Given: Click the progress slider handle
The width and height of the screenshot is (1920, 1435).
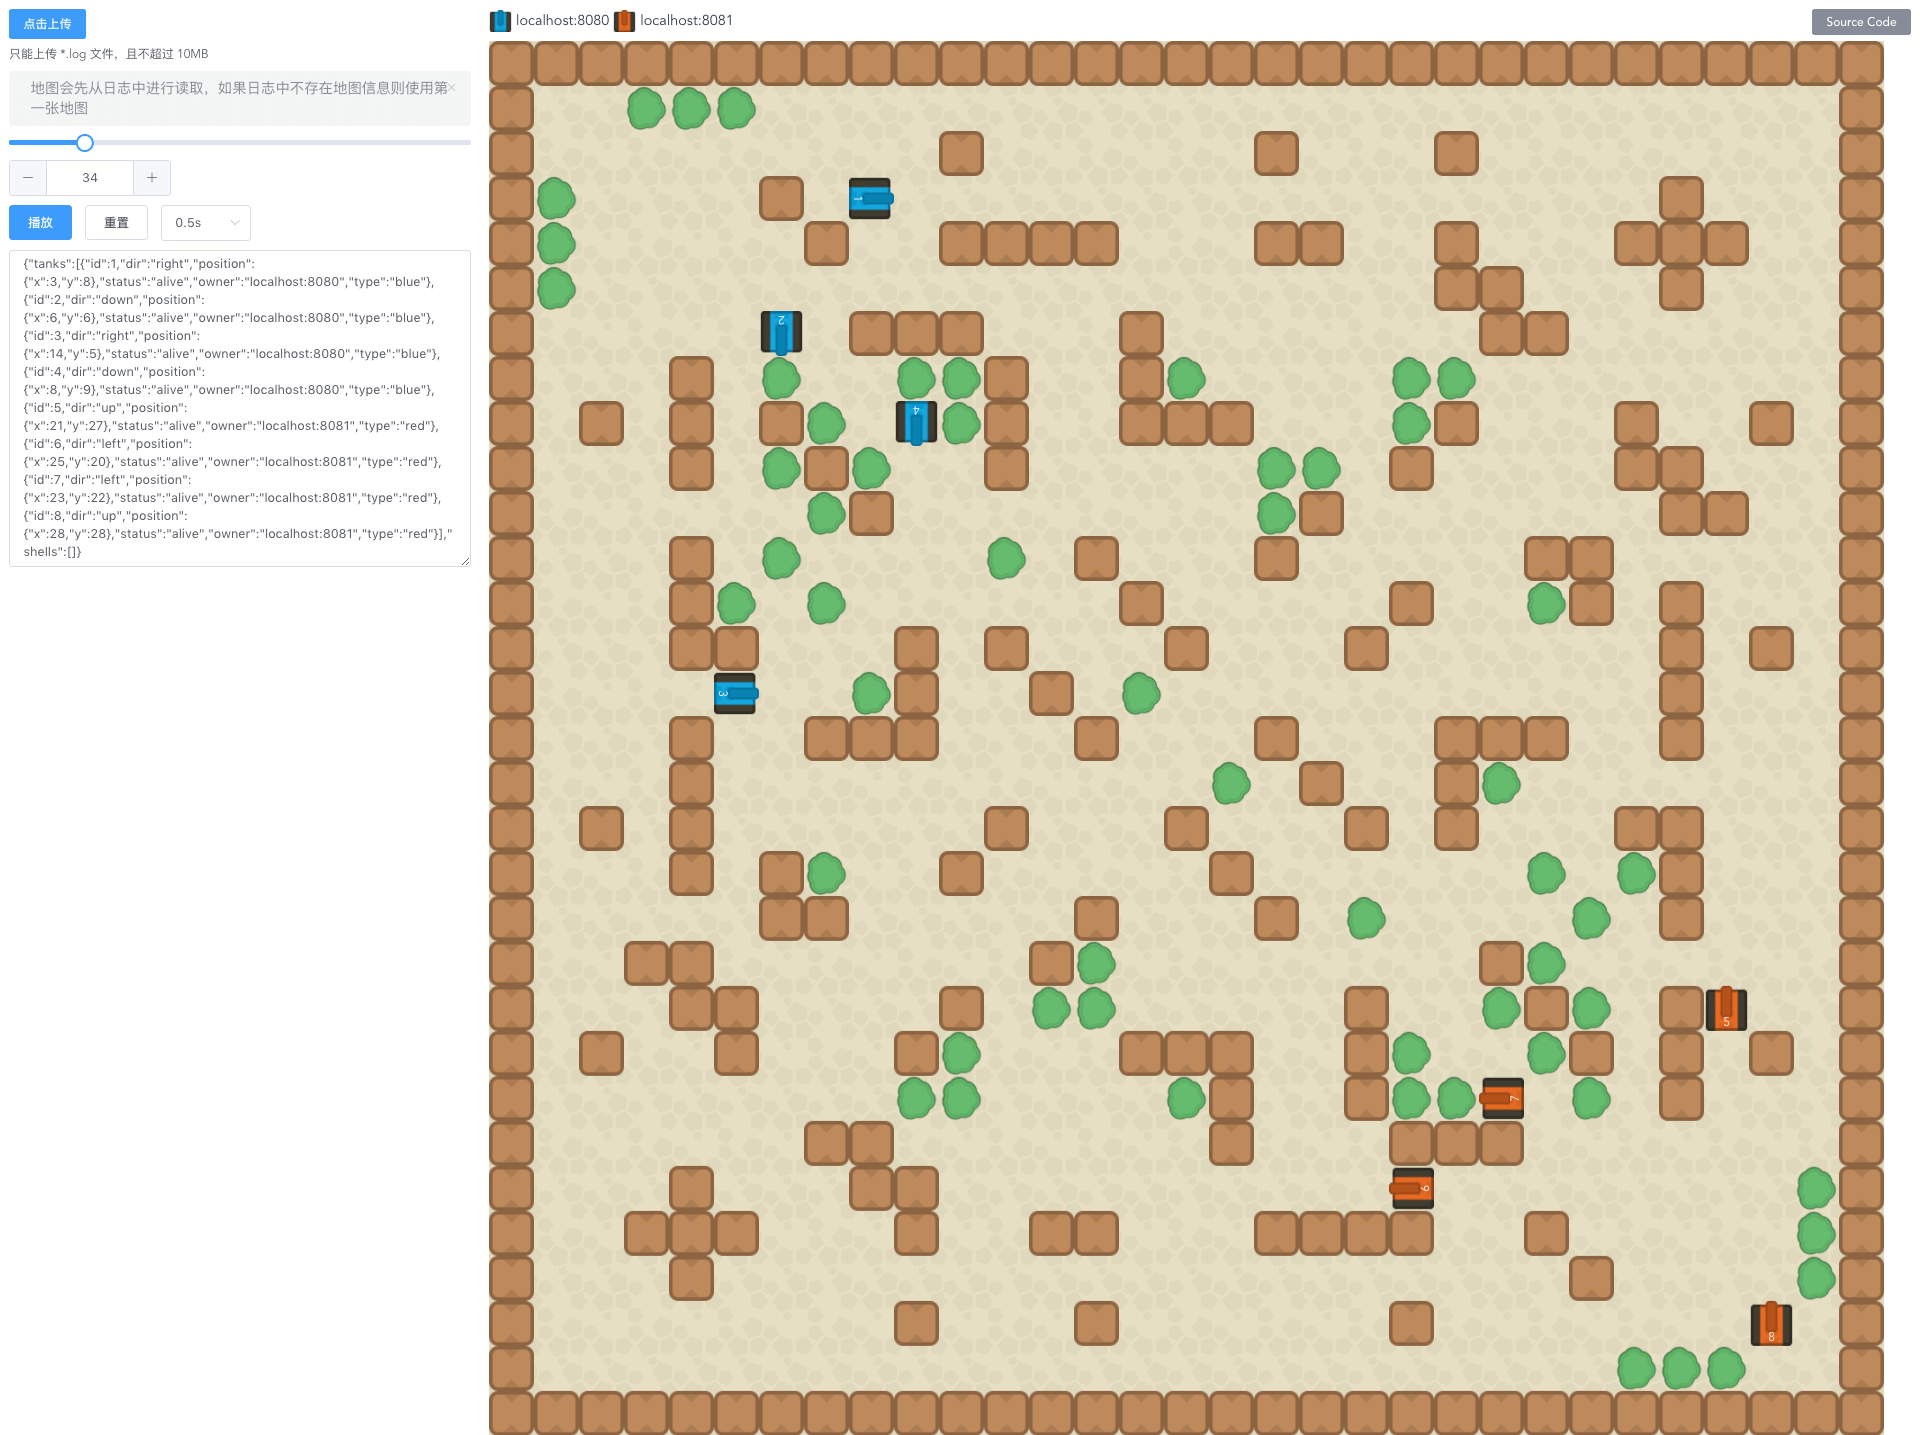Looking at the screenshot, I should (85, 143).
